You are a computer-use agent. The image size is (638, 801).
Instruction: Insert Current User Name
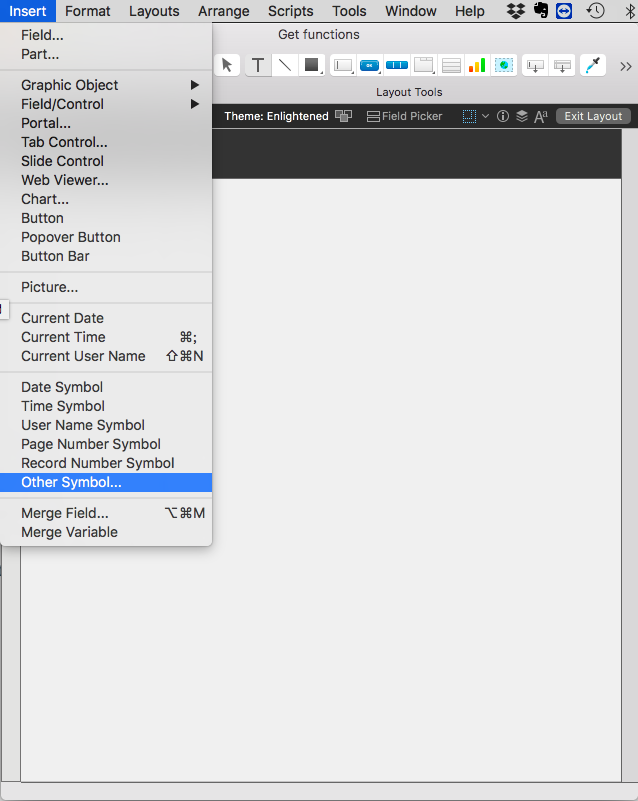point(106,356)
